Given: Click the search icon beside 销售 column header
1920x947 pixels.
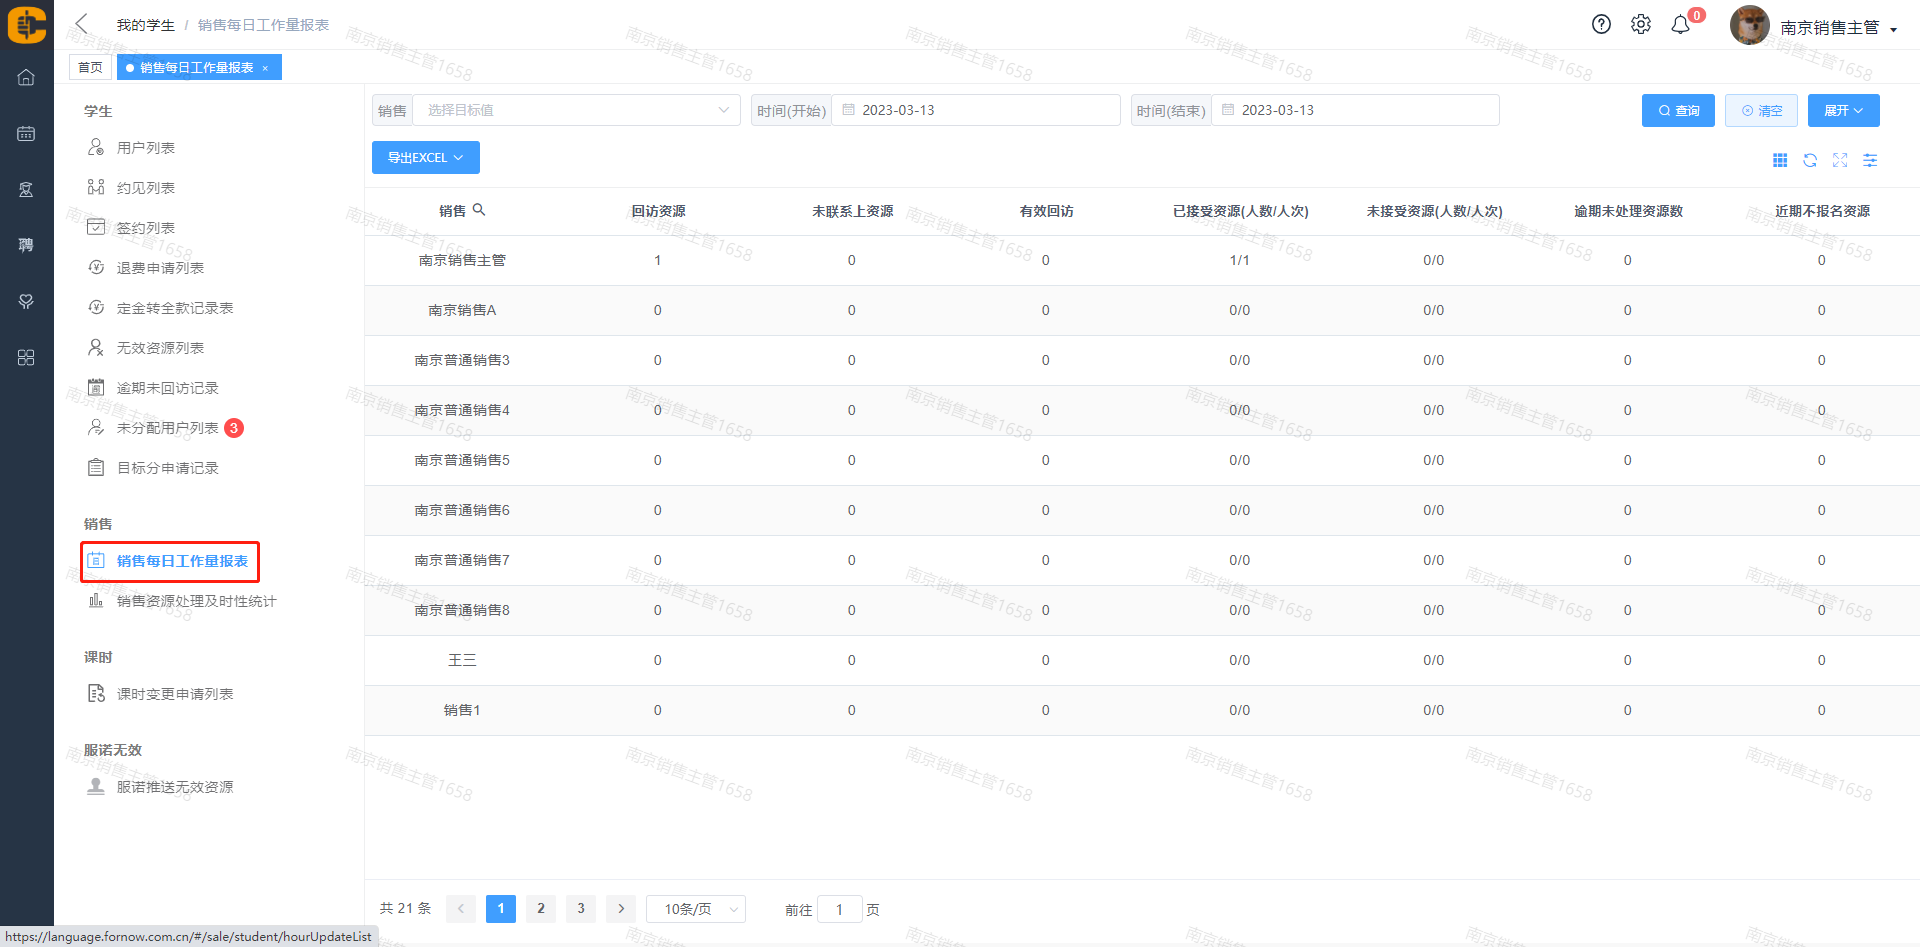Looking at the screenshot, I should click(479, 210).
